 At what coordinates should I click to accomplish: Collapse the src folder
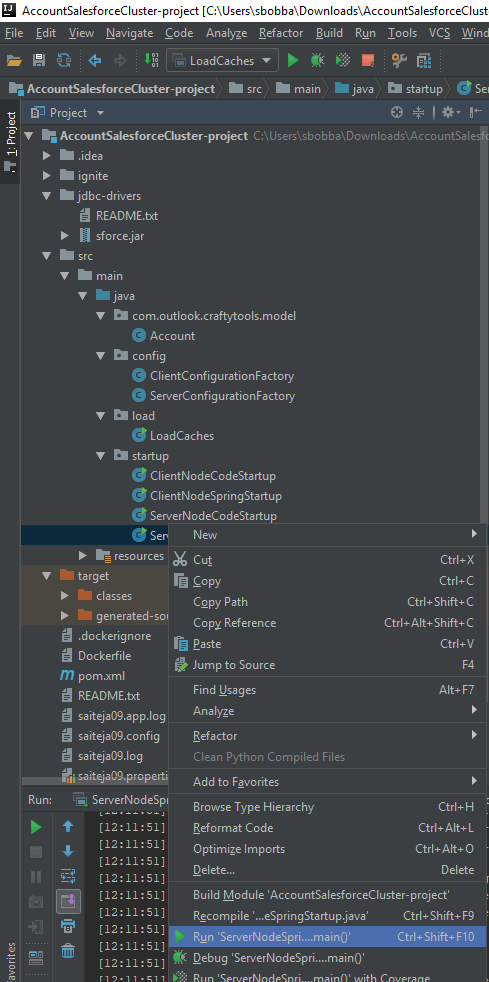point(46,256)
